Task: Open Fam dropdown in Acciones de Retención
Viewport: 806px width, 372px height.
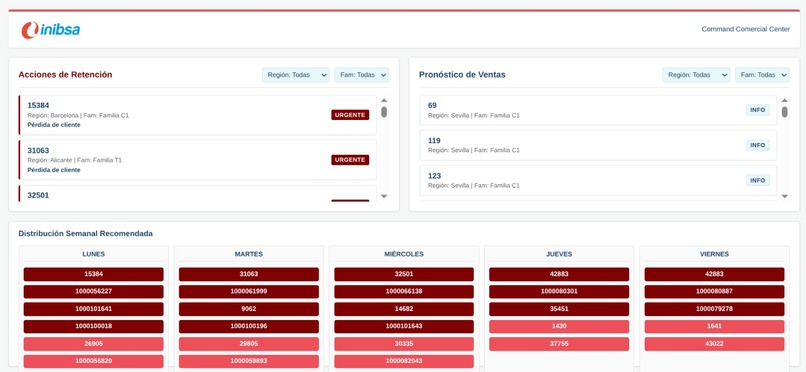Action: coord(361,75)
